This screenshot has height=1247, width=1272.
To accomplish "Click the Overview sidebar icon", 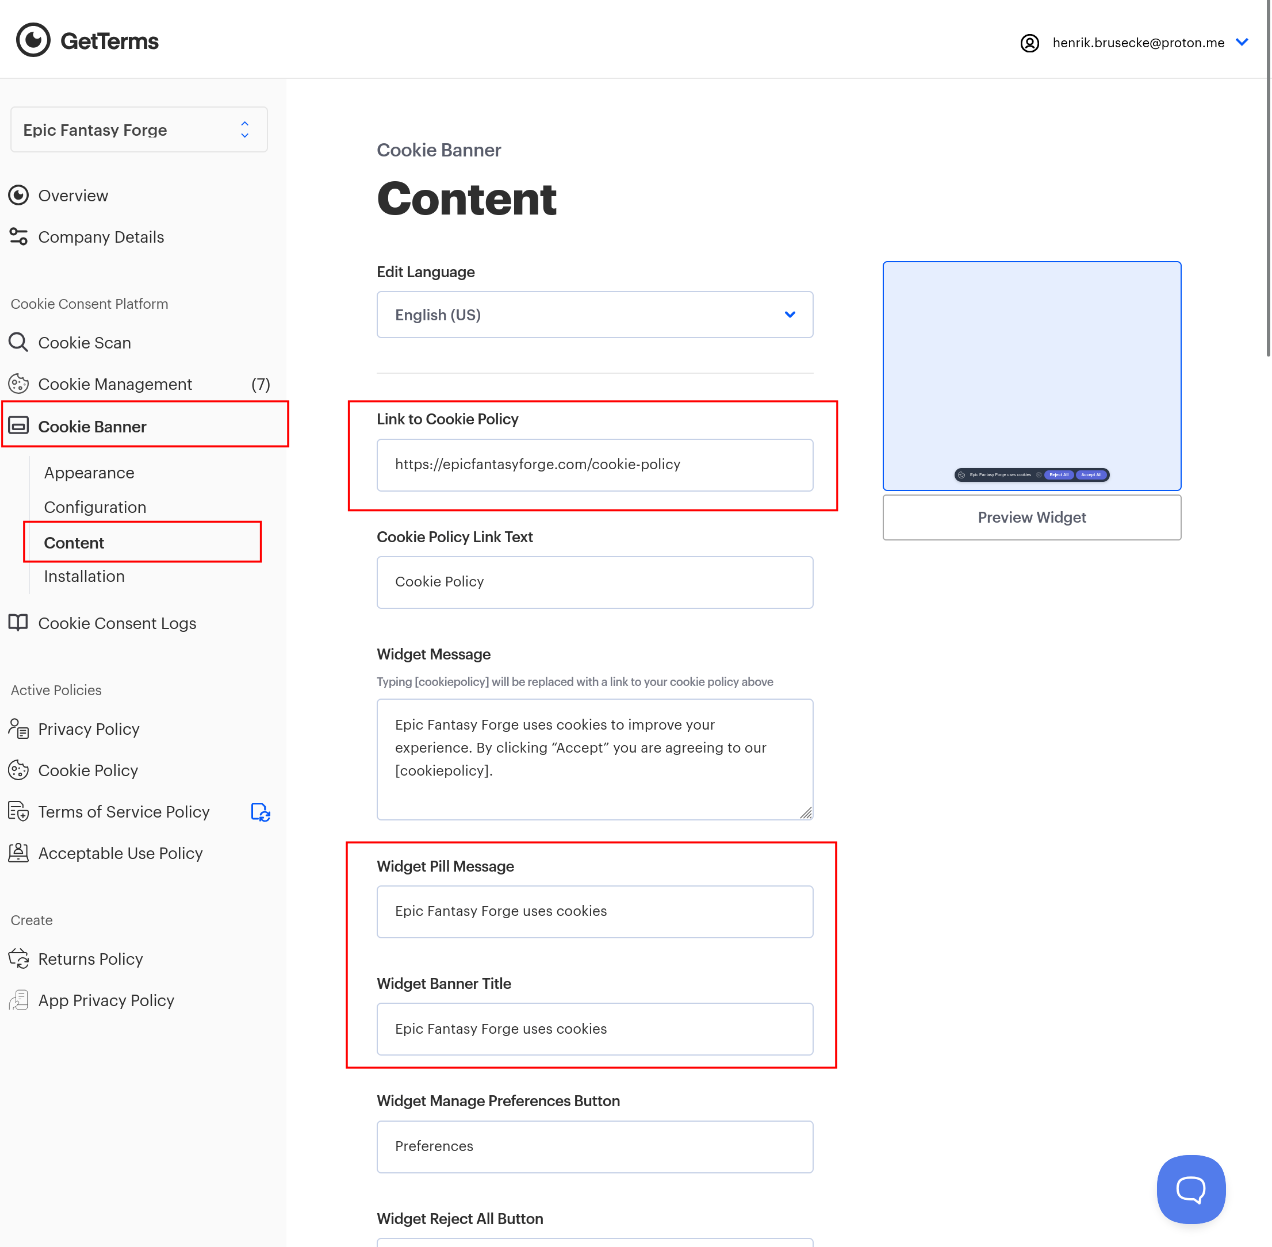I will 18,195.
